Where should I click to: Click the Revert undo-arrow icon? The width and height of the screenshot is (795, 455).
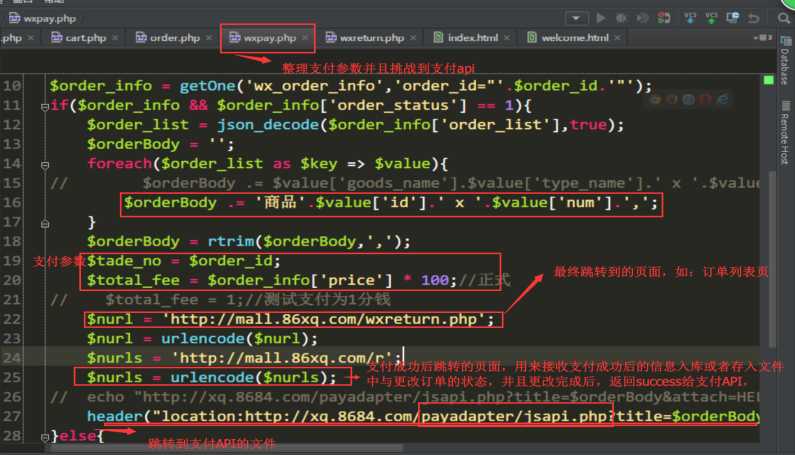tap(754, 18)
